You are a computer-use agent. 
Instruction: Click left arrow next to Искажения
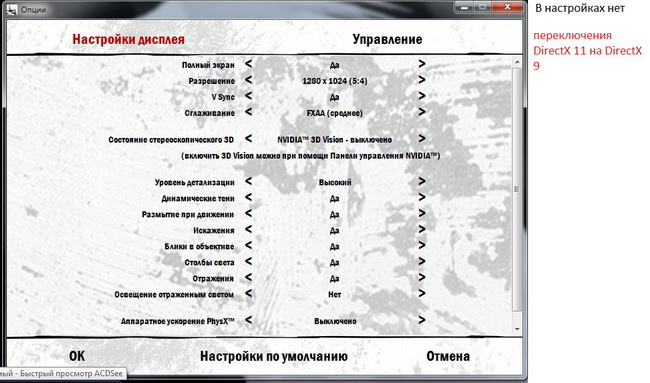pos(248,229)
